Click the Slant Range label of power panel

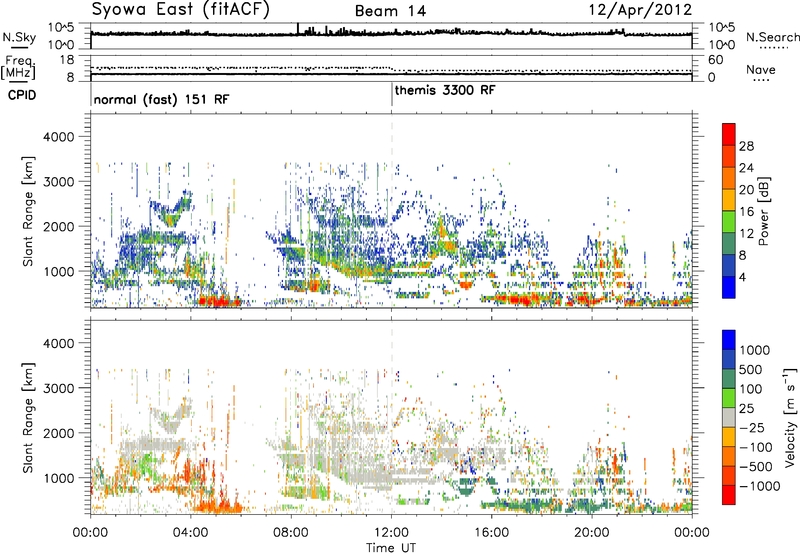click(28, 211)
